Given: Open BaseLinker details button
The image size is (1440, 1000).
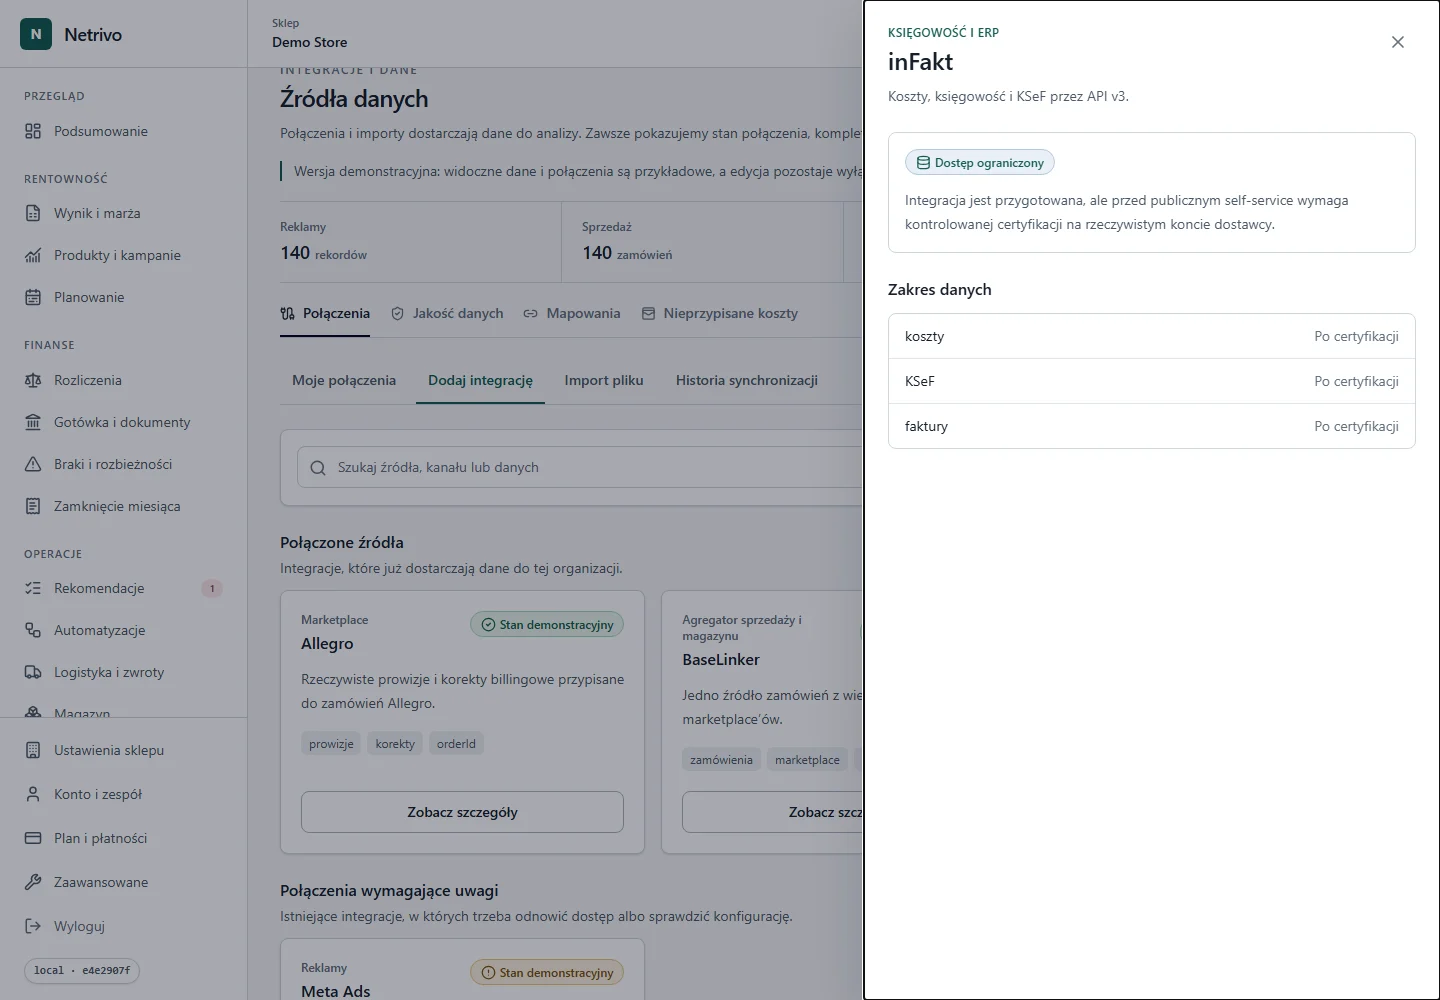Looking at the screenshot, I should click(772, 812).
